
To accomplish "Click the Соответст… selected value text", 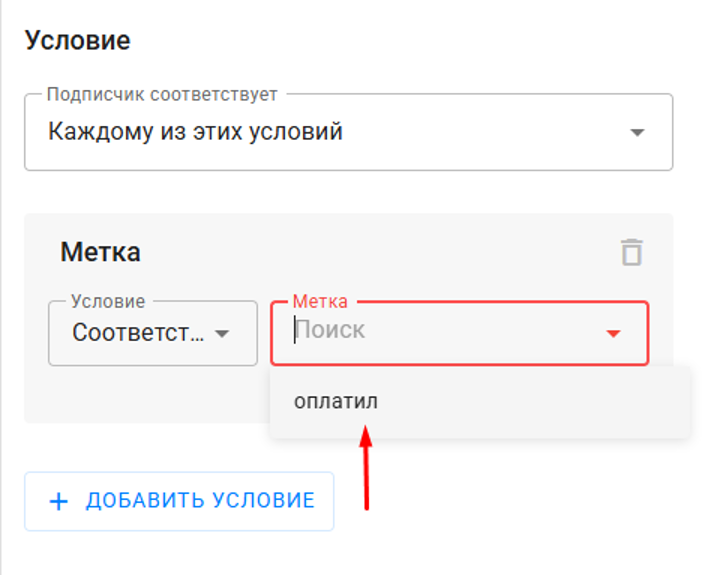I will tap(138, 333).
